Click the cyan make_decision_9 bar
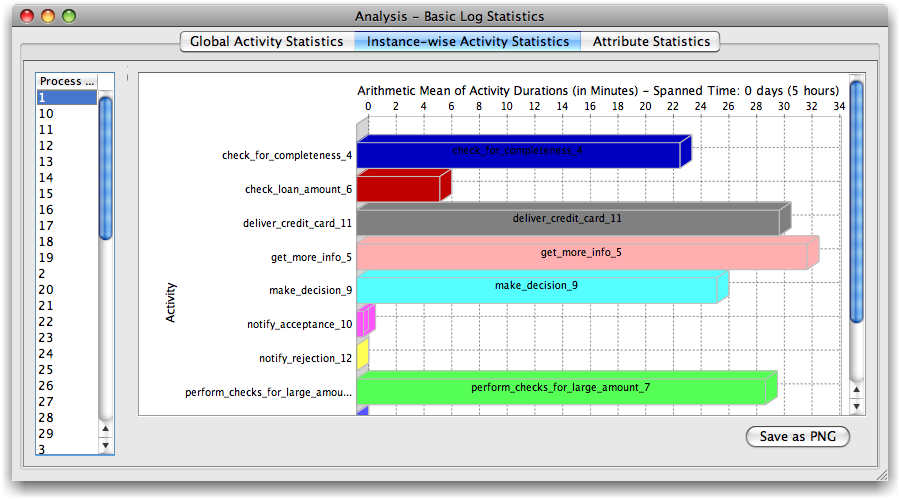This screenshot has height=500, width=900. click(536, 289)
